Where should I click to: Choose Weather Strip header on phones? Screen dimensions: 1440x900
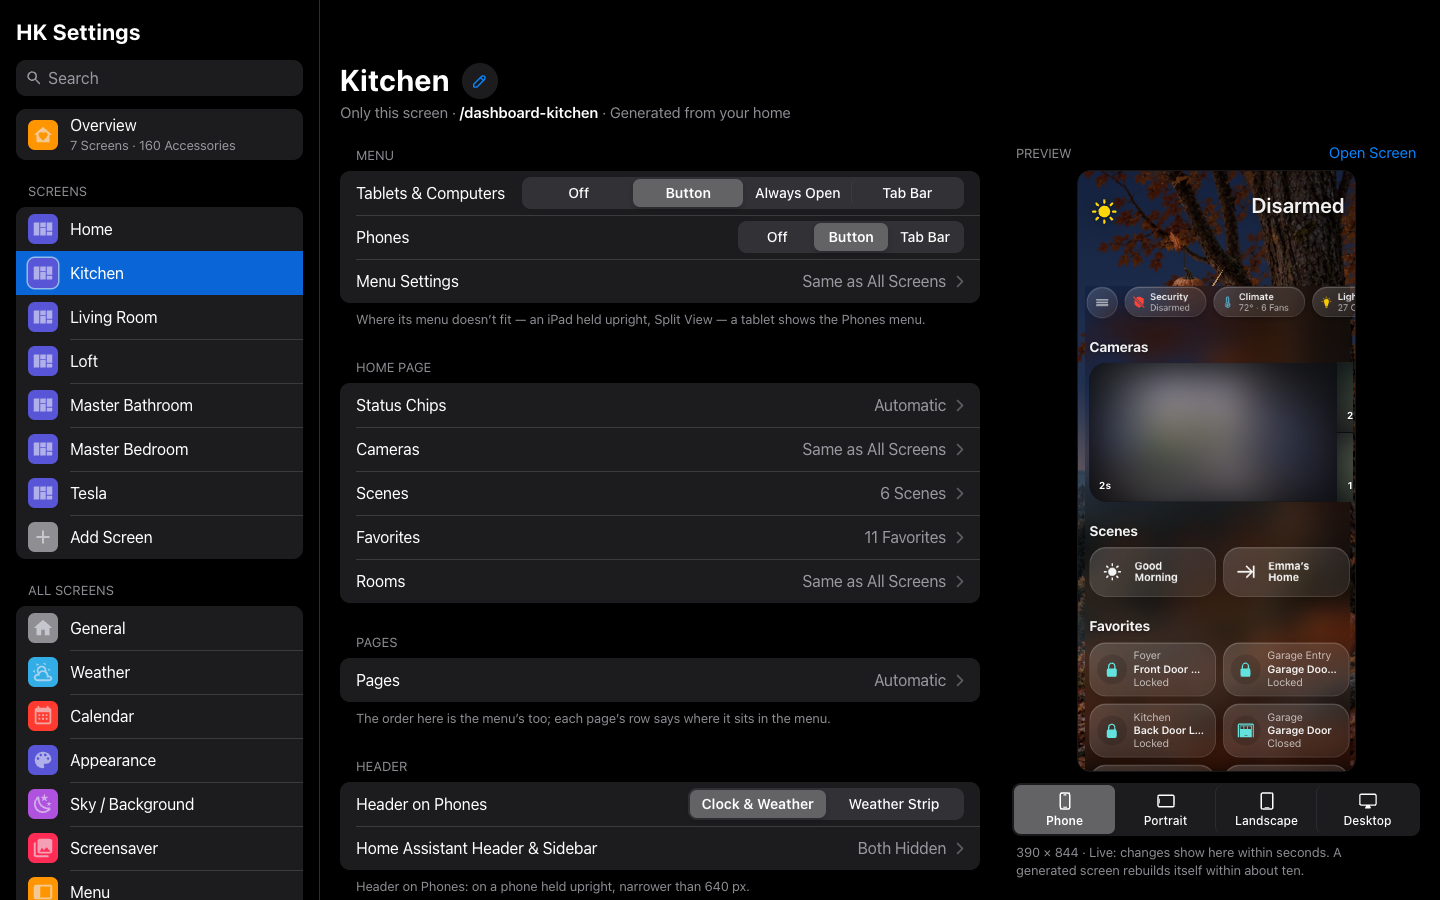click(894, 804)
